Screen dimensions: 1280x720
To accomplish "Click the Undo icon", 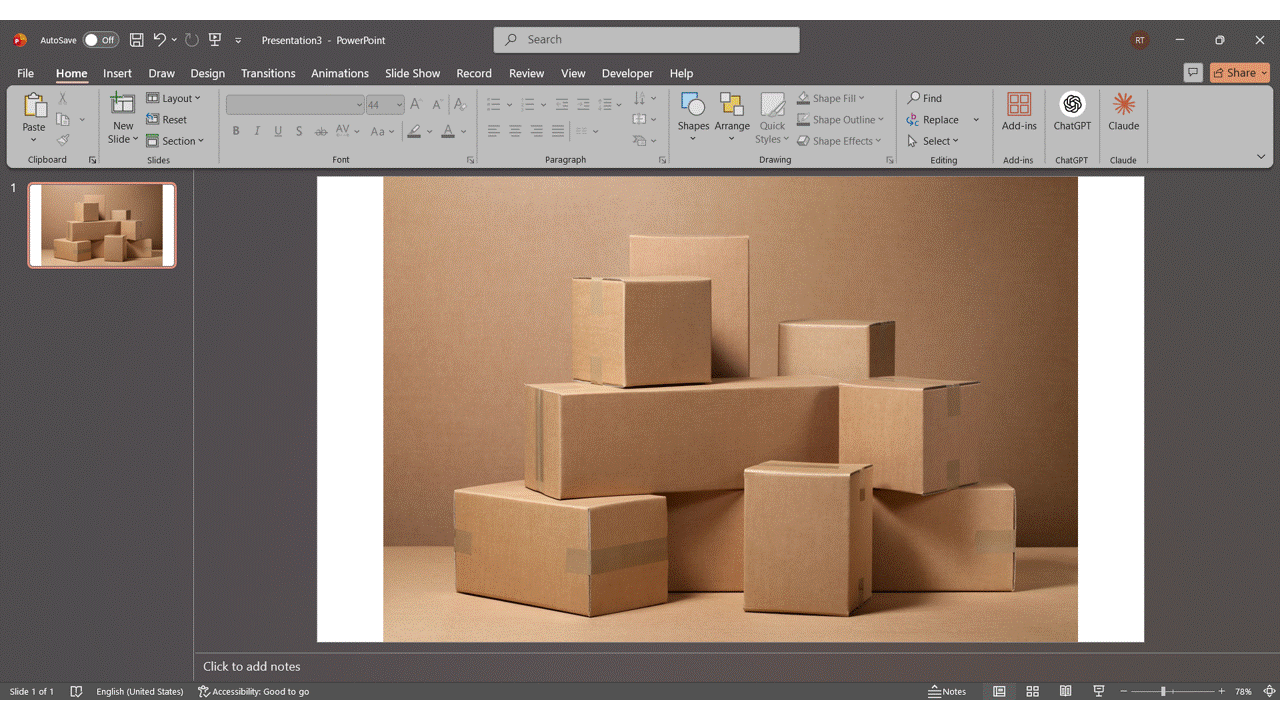I will point(159,40).
